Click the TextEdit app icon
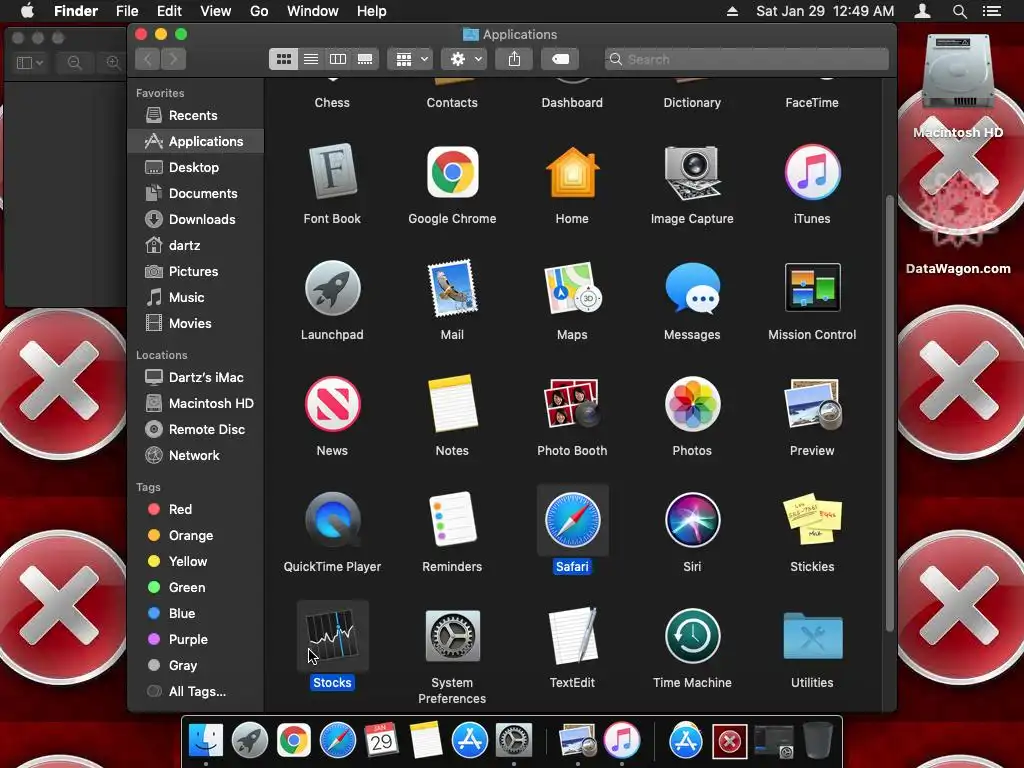This screenshot has width=1024, height=768. pos(572,636)
